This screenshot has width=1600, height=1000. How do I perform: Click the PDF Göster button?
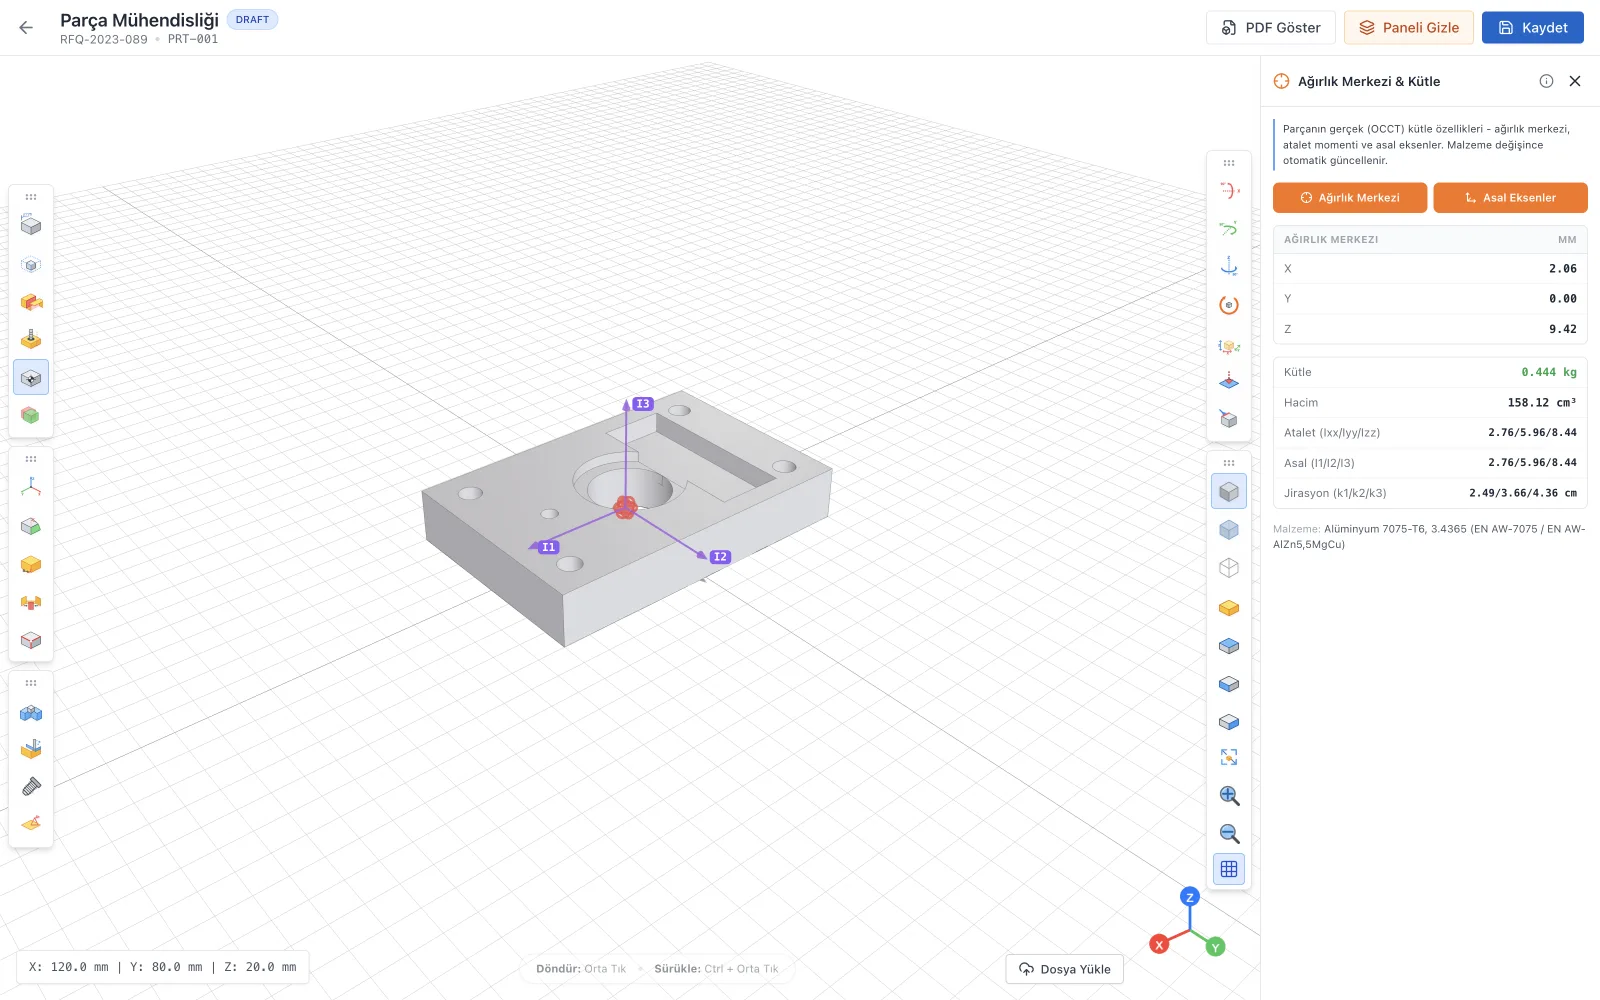pos(1271,28)
